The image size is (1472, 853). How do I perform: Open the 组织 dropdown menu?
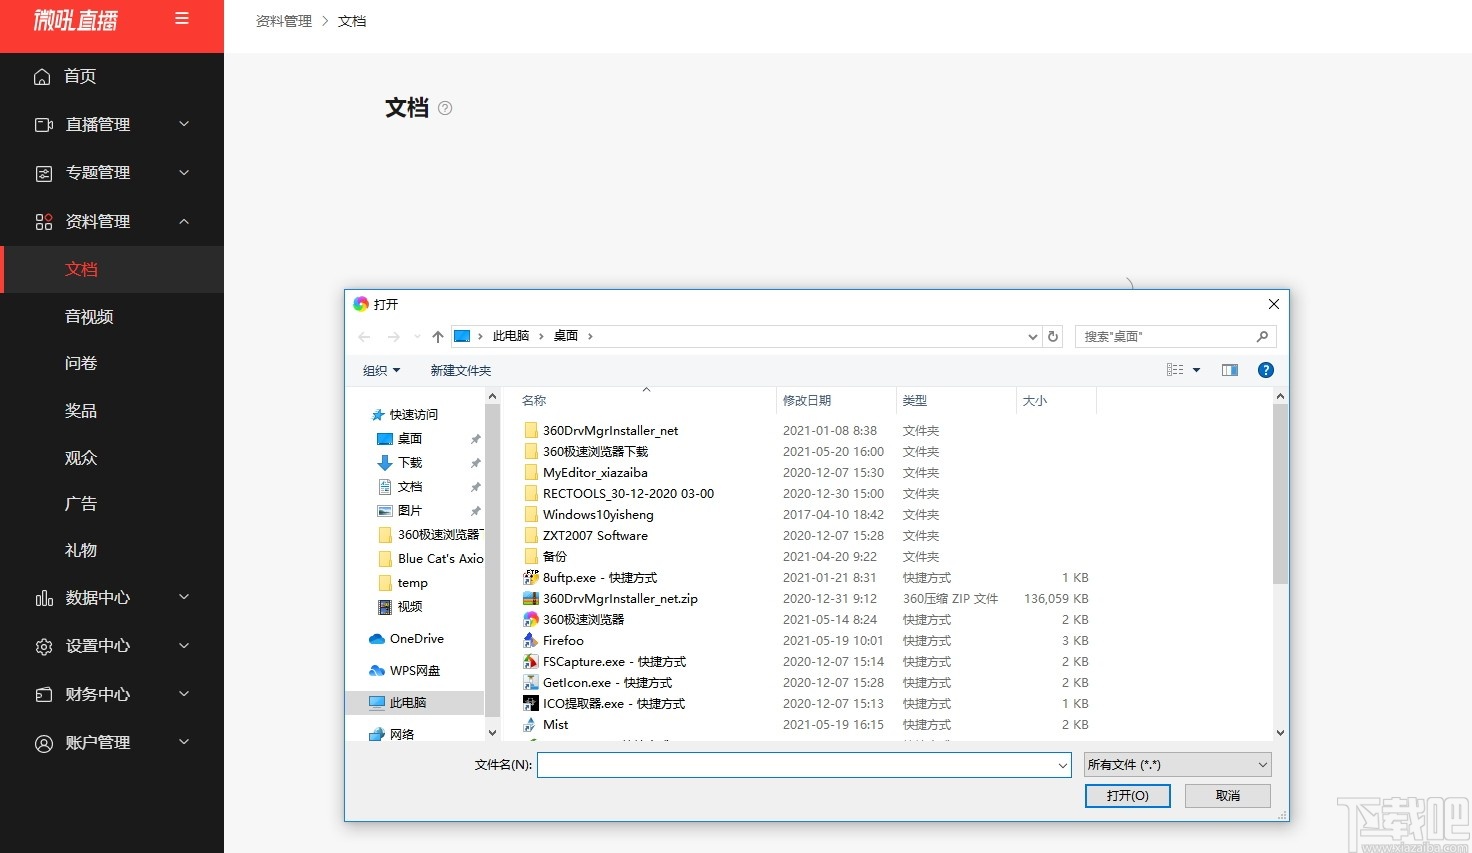point(381,370)
